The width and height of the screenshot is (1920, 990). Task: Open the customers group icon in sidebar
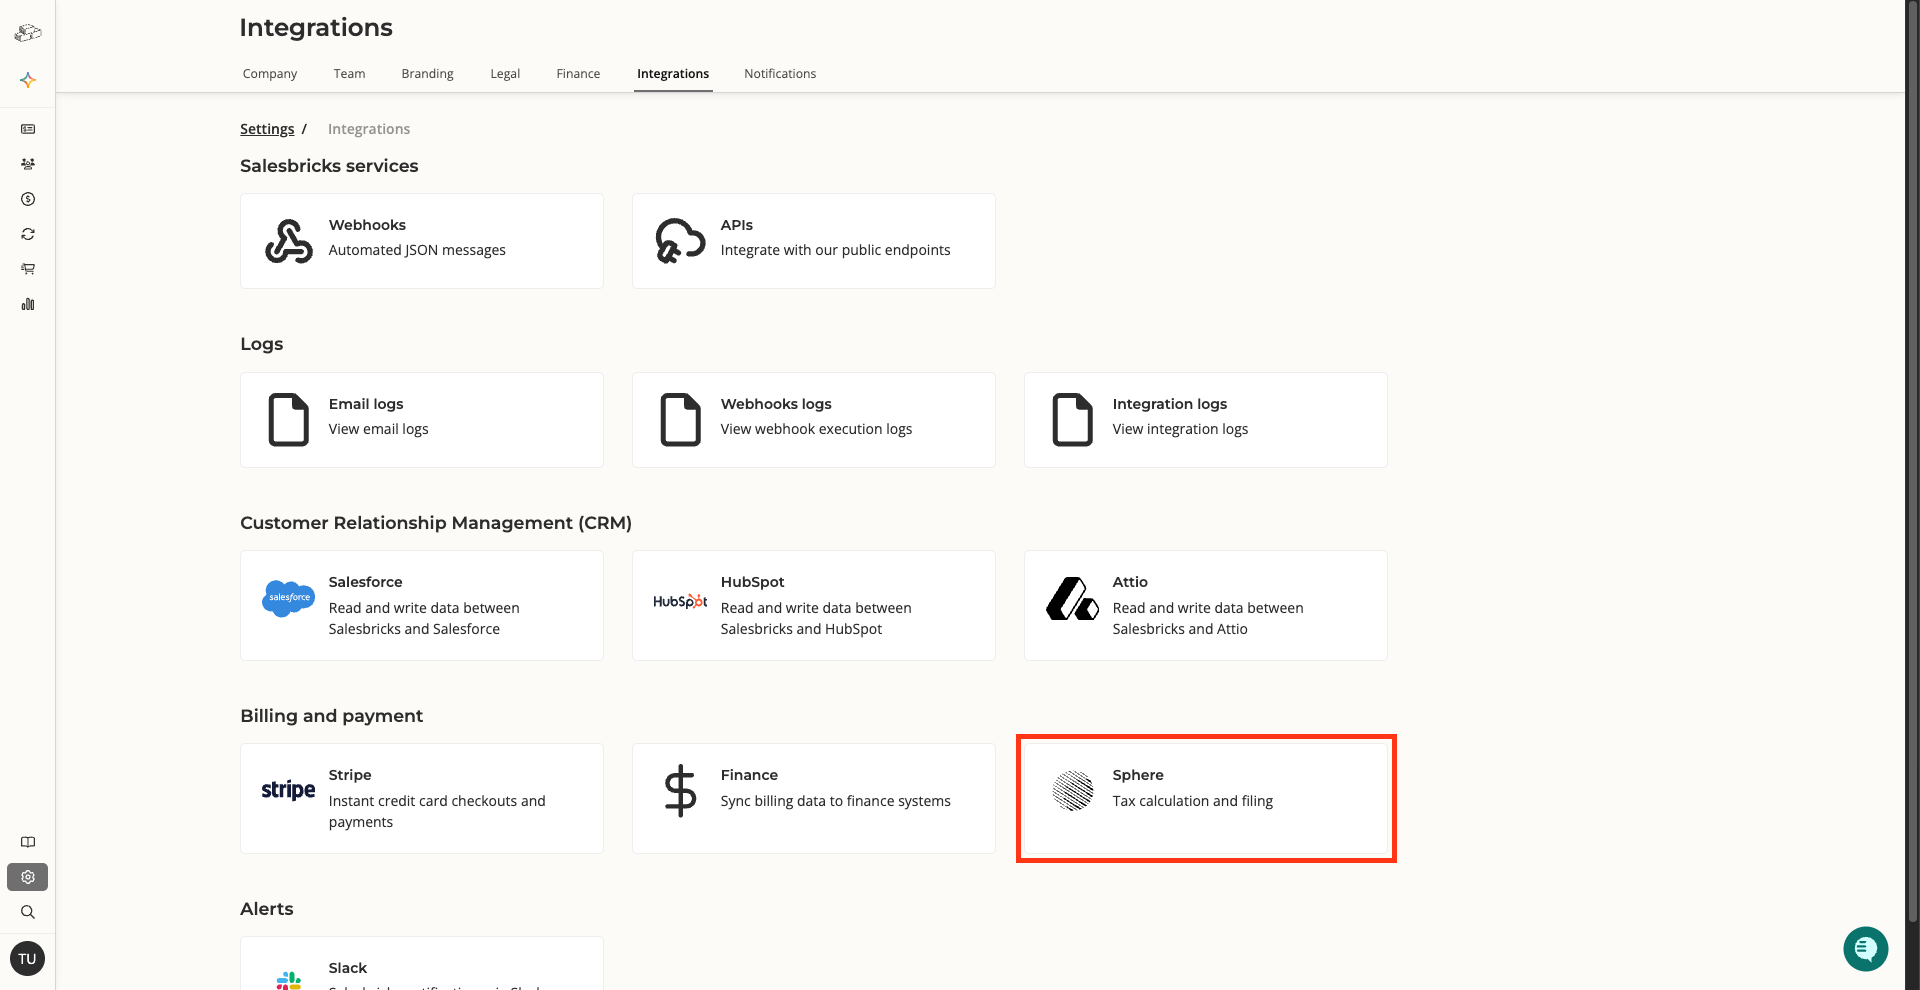tap(28, 164)
